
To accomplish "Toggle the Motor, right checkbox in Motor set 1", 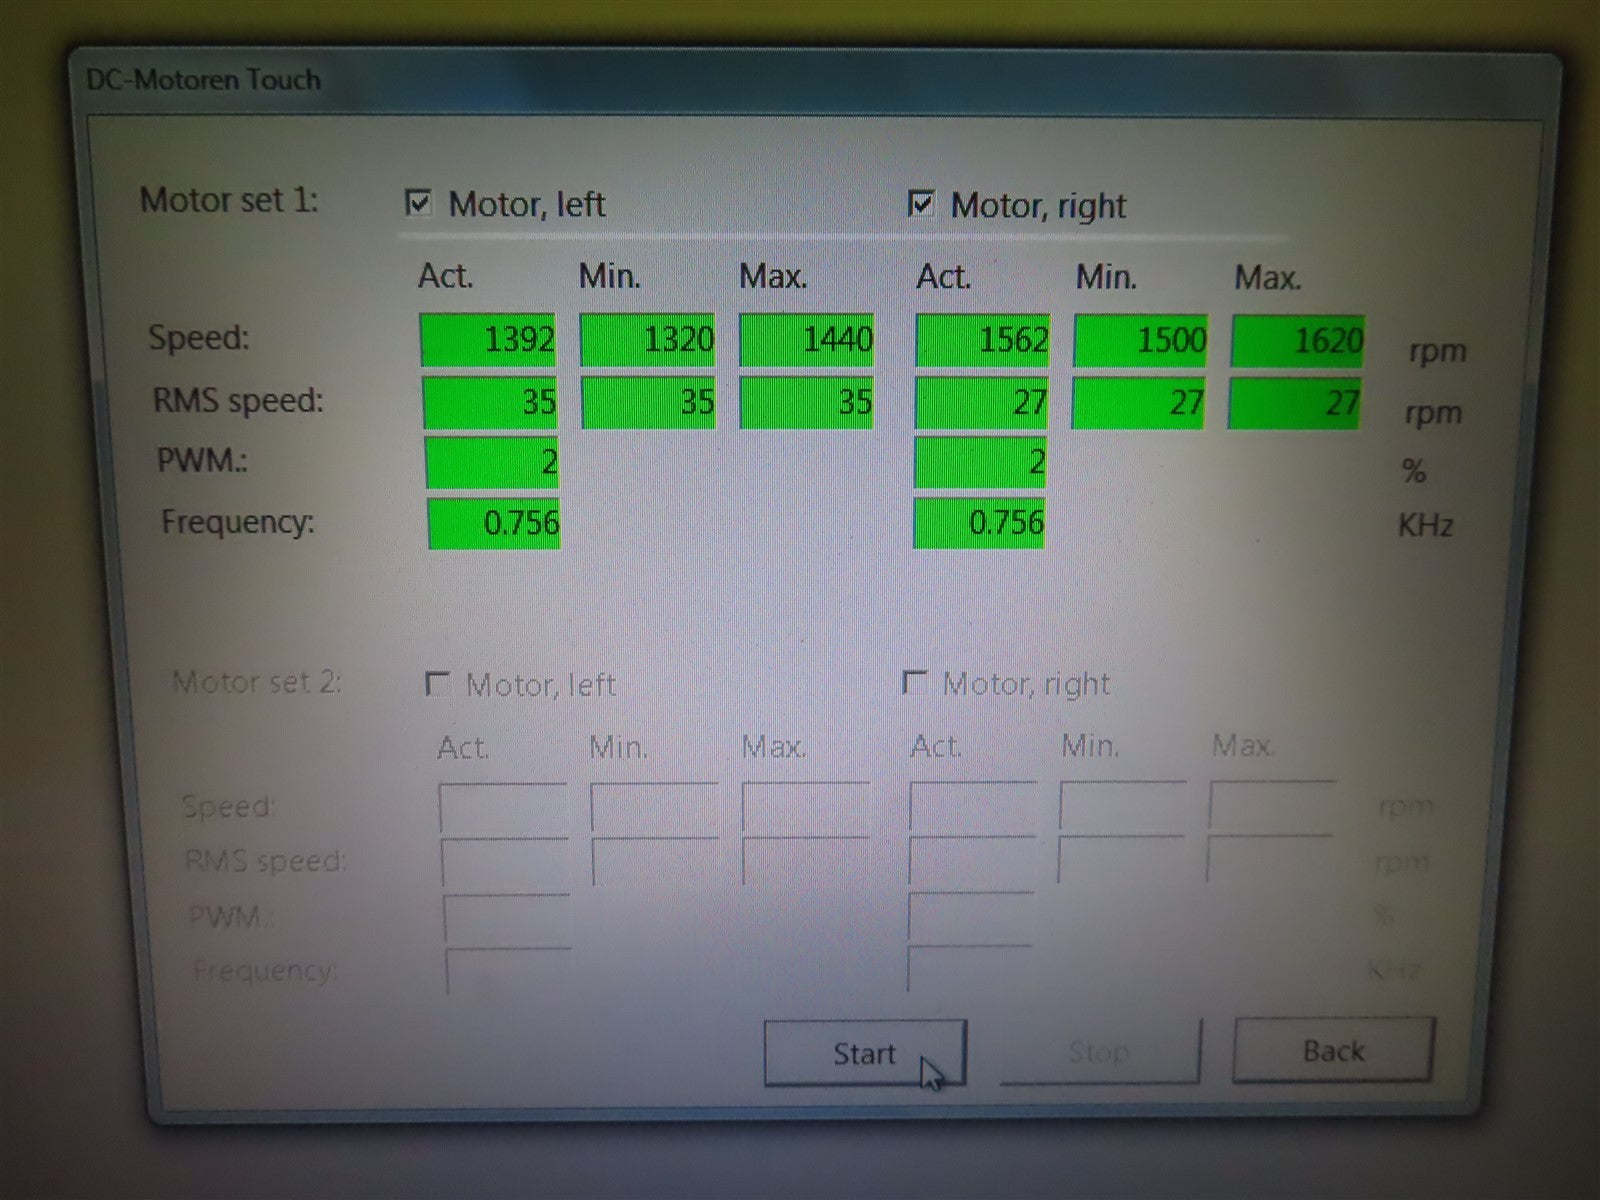I will coord(920,205).
